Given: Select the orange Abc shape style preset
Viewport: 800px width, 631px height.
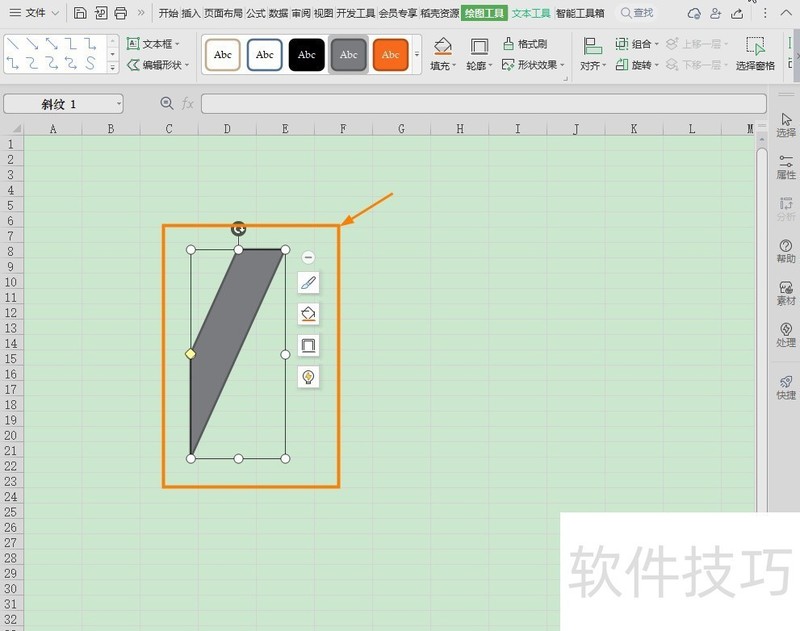Looking at the screenshot, I should tap(390, 55).
